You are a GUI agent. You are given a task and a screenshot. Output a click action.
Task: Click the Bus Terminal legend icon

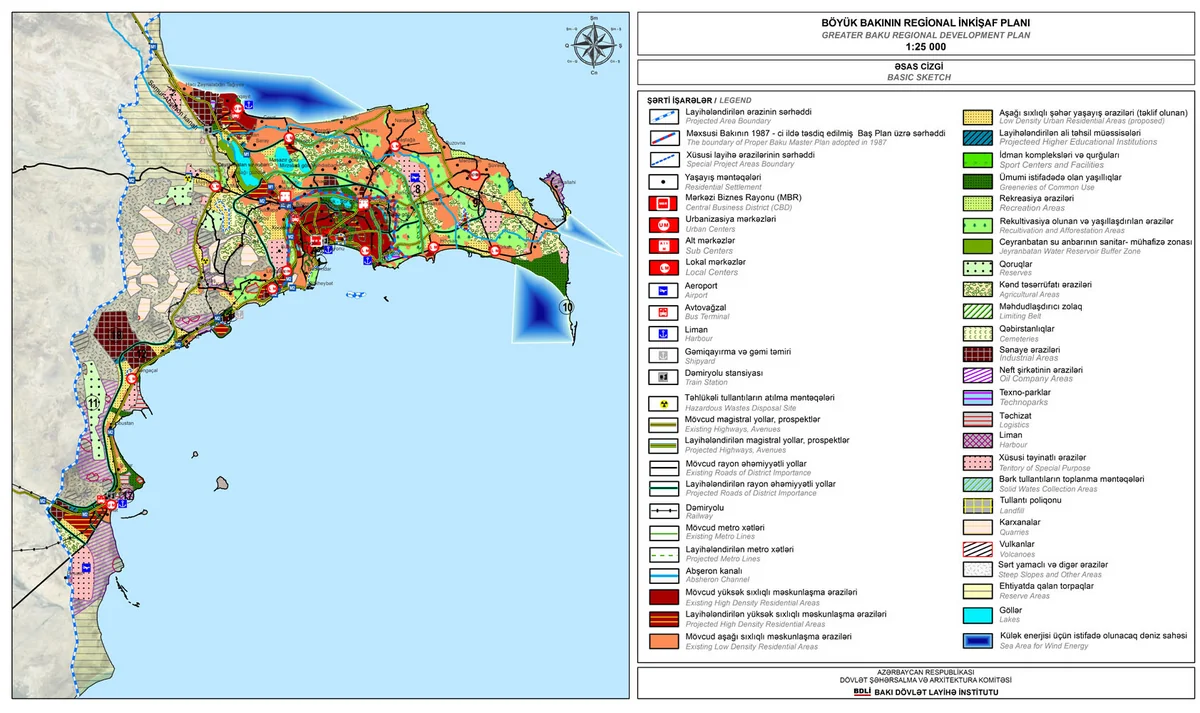point(663,312)
